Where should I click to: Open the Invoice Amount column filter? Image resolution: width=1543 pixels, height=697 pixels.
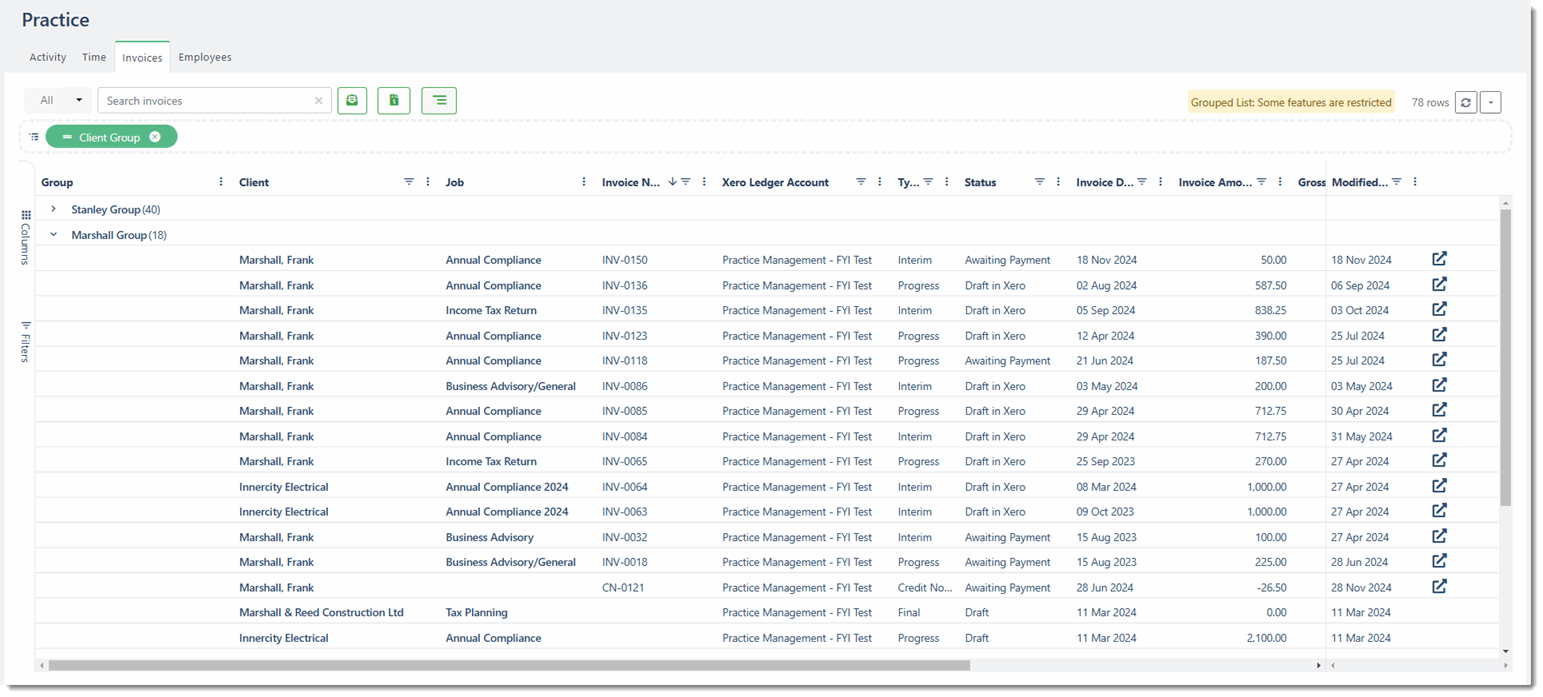(1262, 182)
